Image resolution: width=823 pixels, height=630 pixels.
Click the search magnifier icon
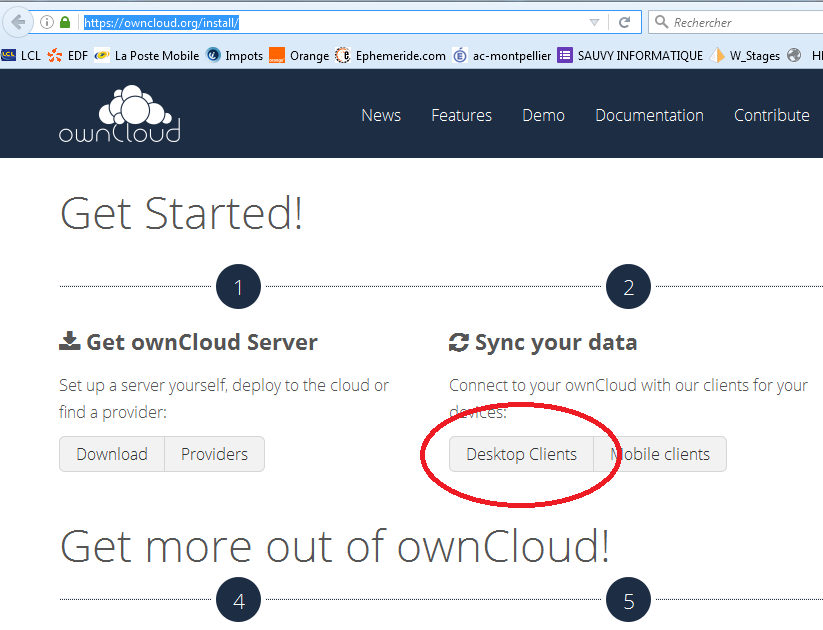click(661, 22)
